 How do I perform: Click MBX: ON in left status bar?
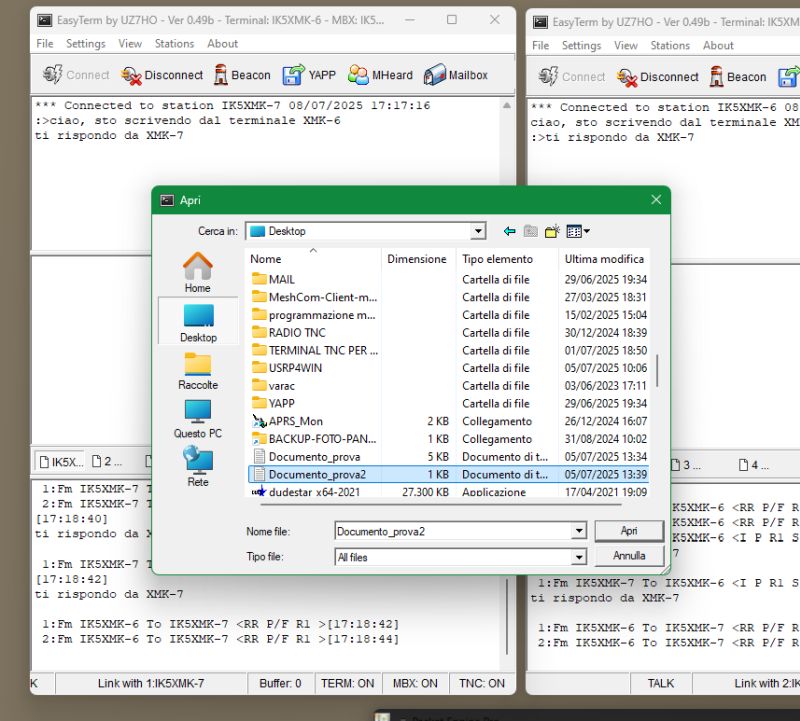(415, 683)
